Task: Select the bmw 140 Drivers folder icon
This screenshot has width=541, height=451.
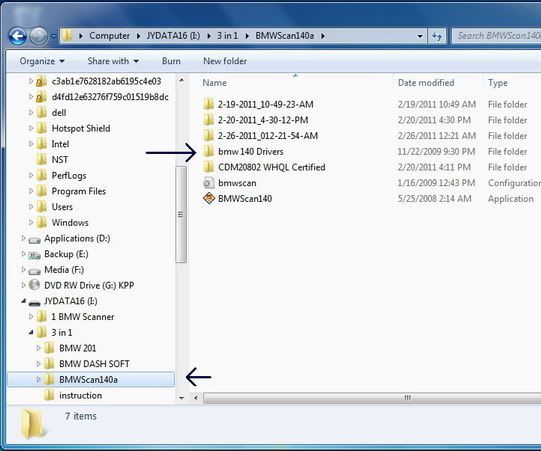Action: pyautogui.click(x=208, y=151)
